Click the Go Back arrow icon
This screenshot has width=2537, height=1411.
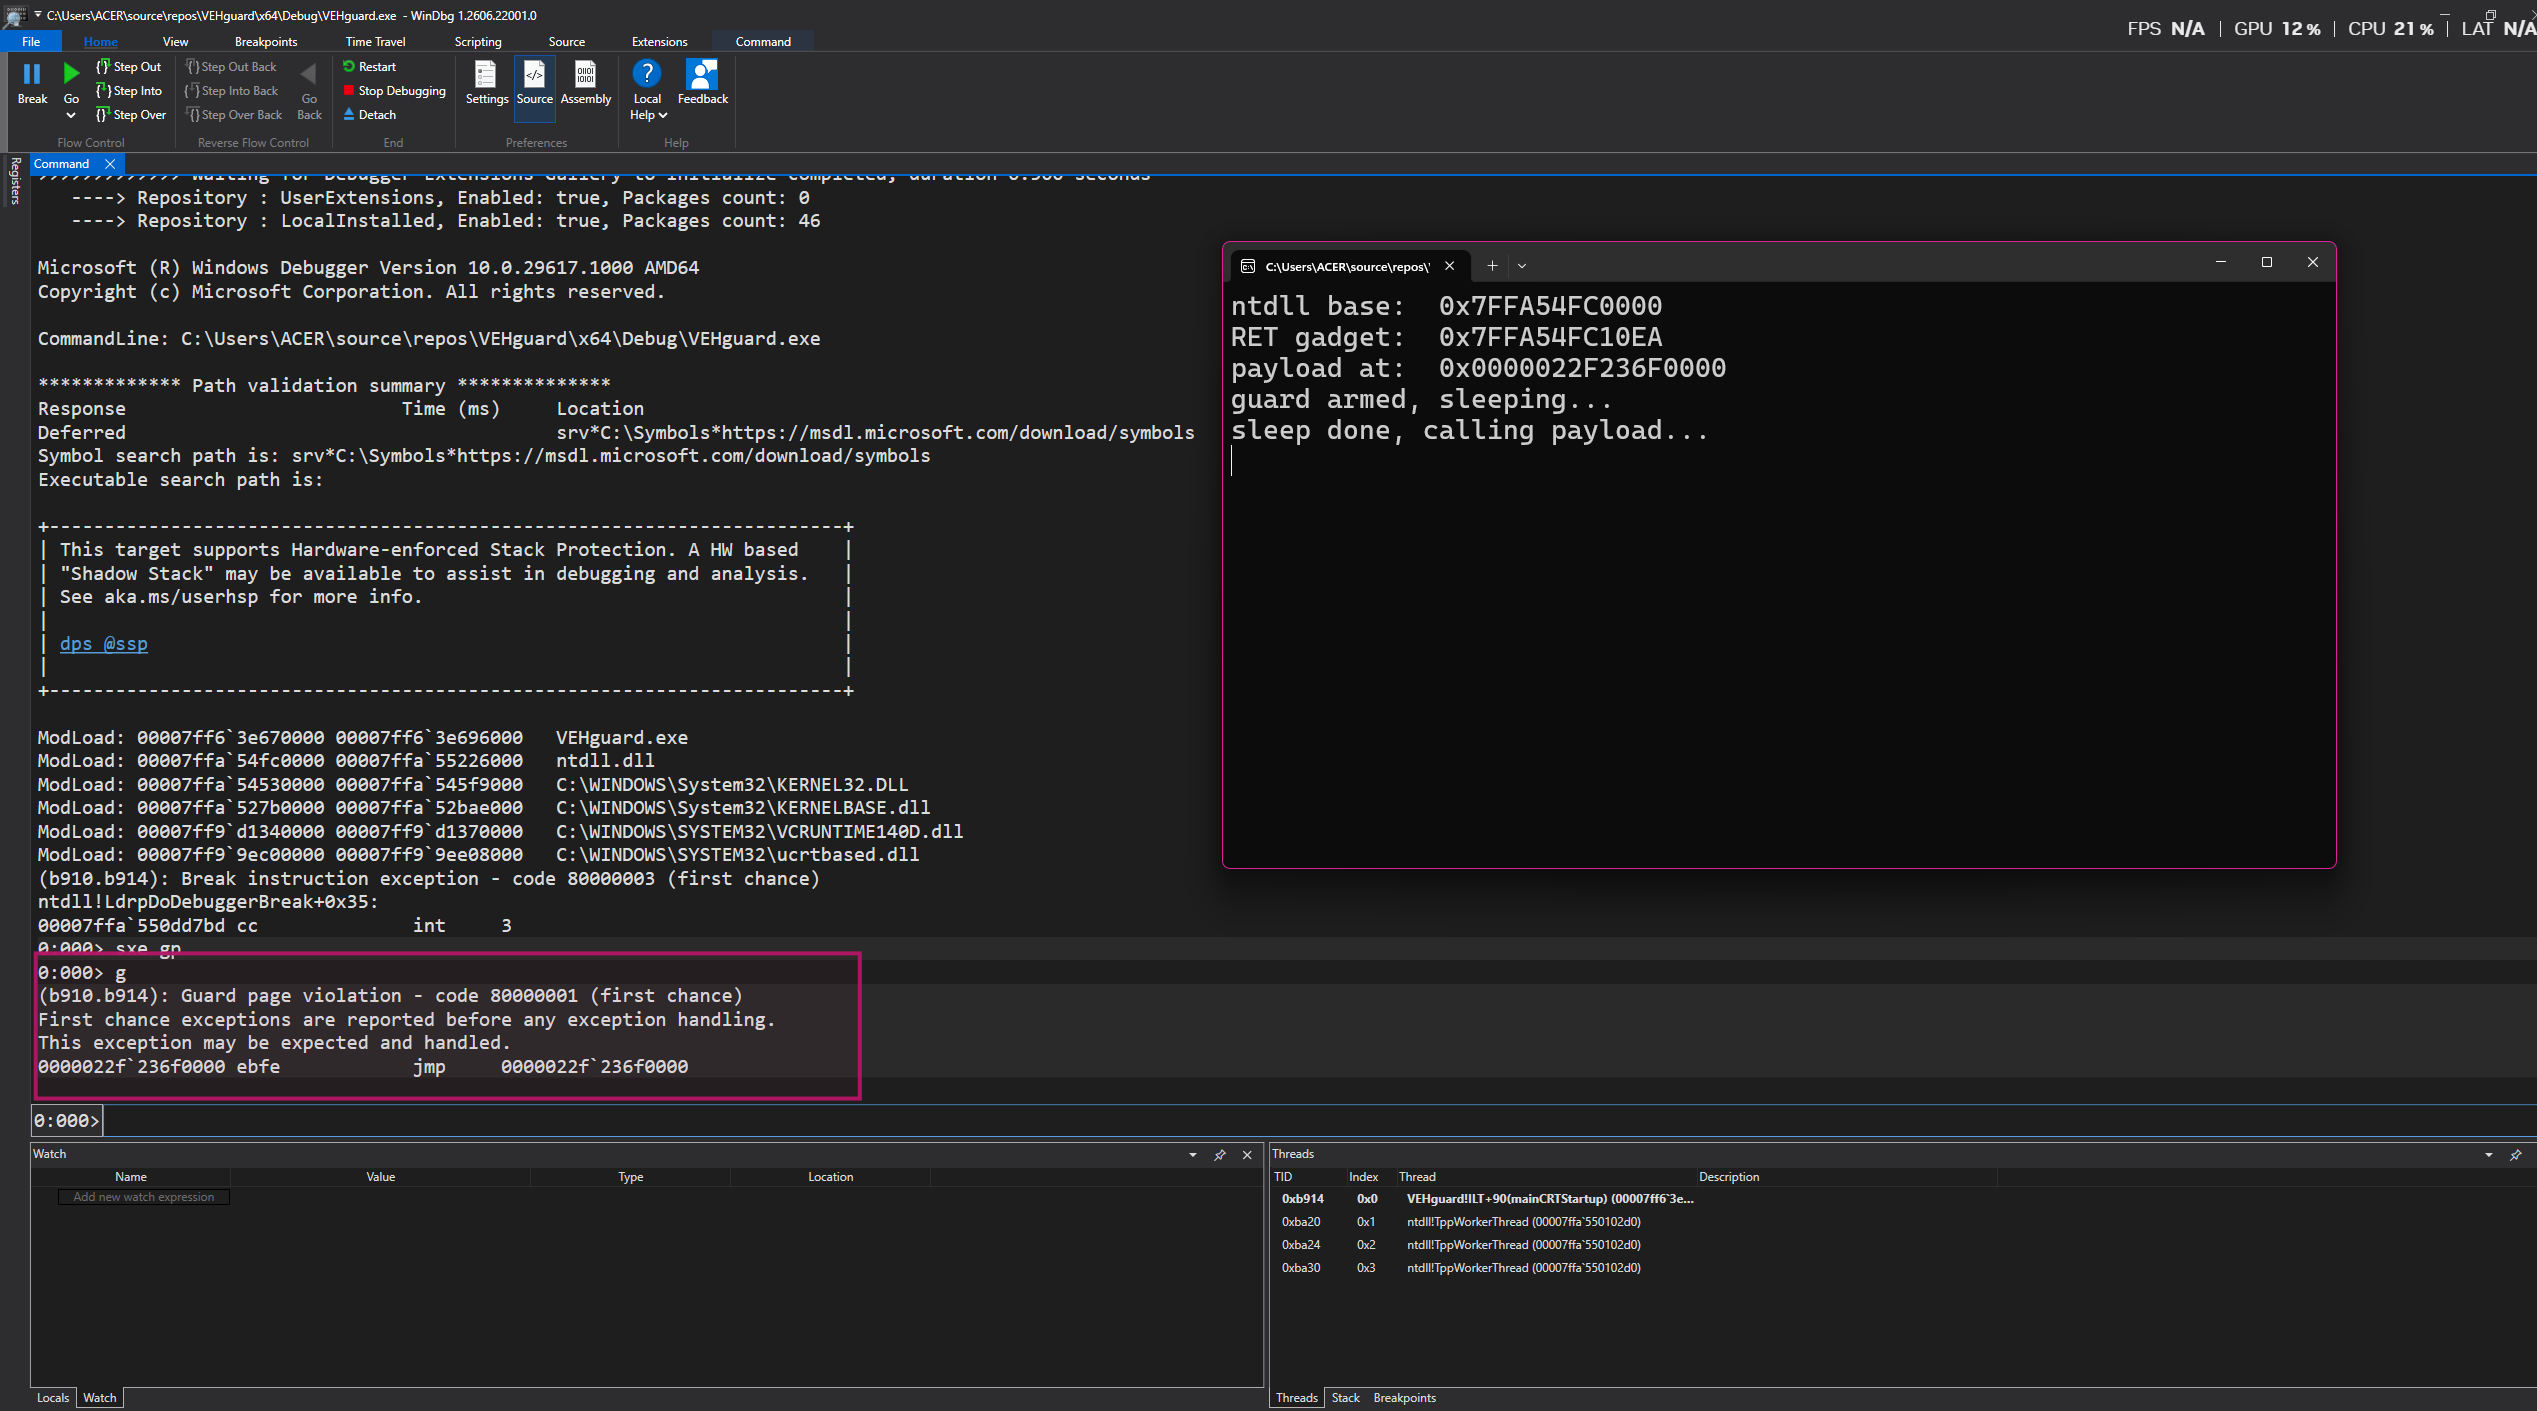[309, 74]
